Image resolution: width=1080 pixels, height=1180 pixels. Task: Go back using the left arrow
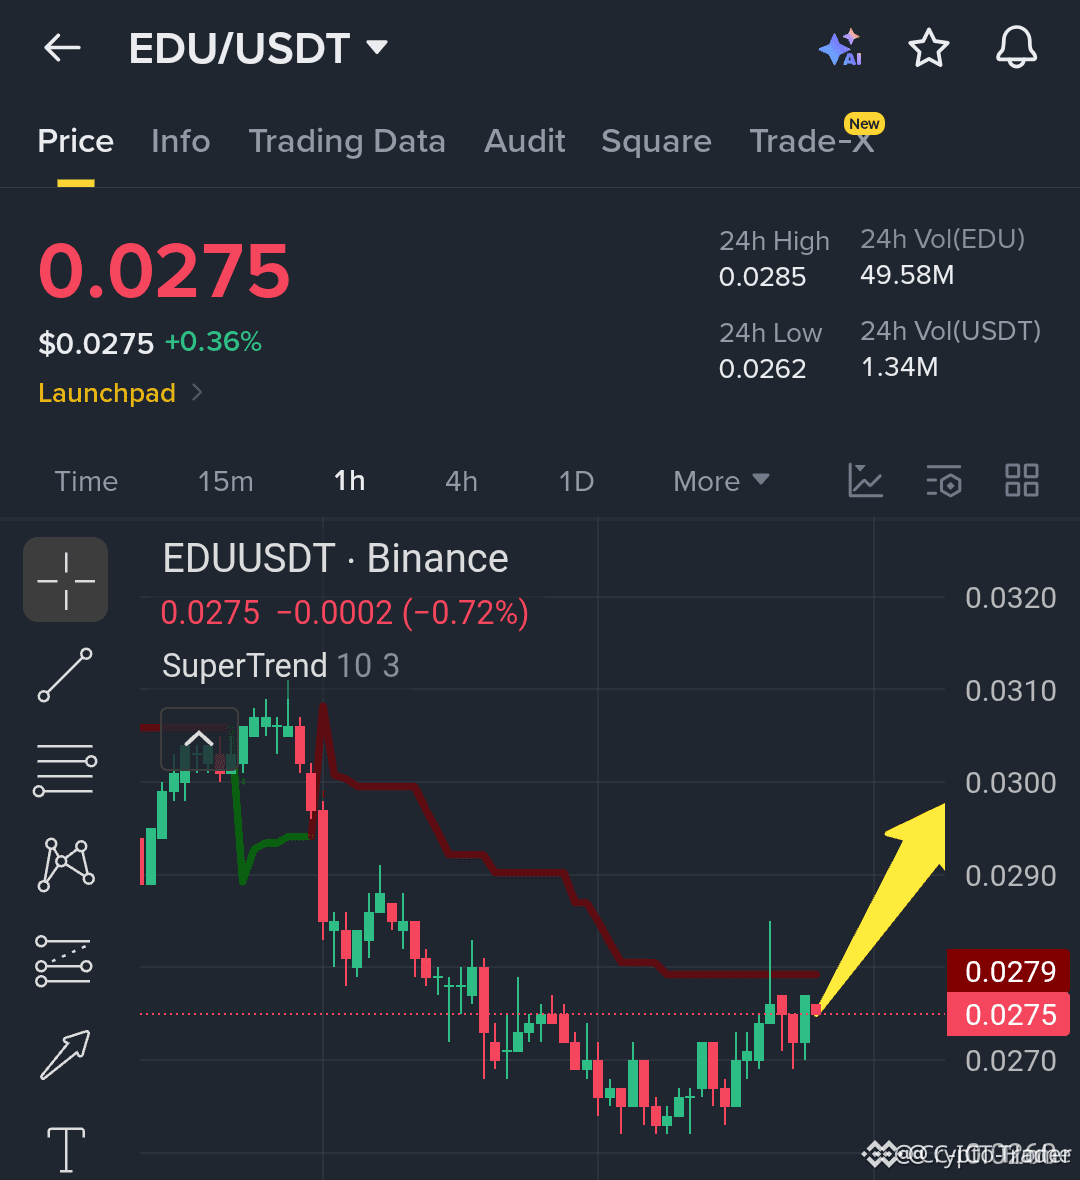(62, 48)
